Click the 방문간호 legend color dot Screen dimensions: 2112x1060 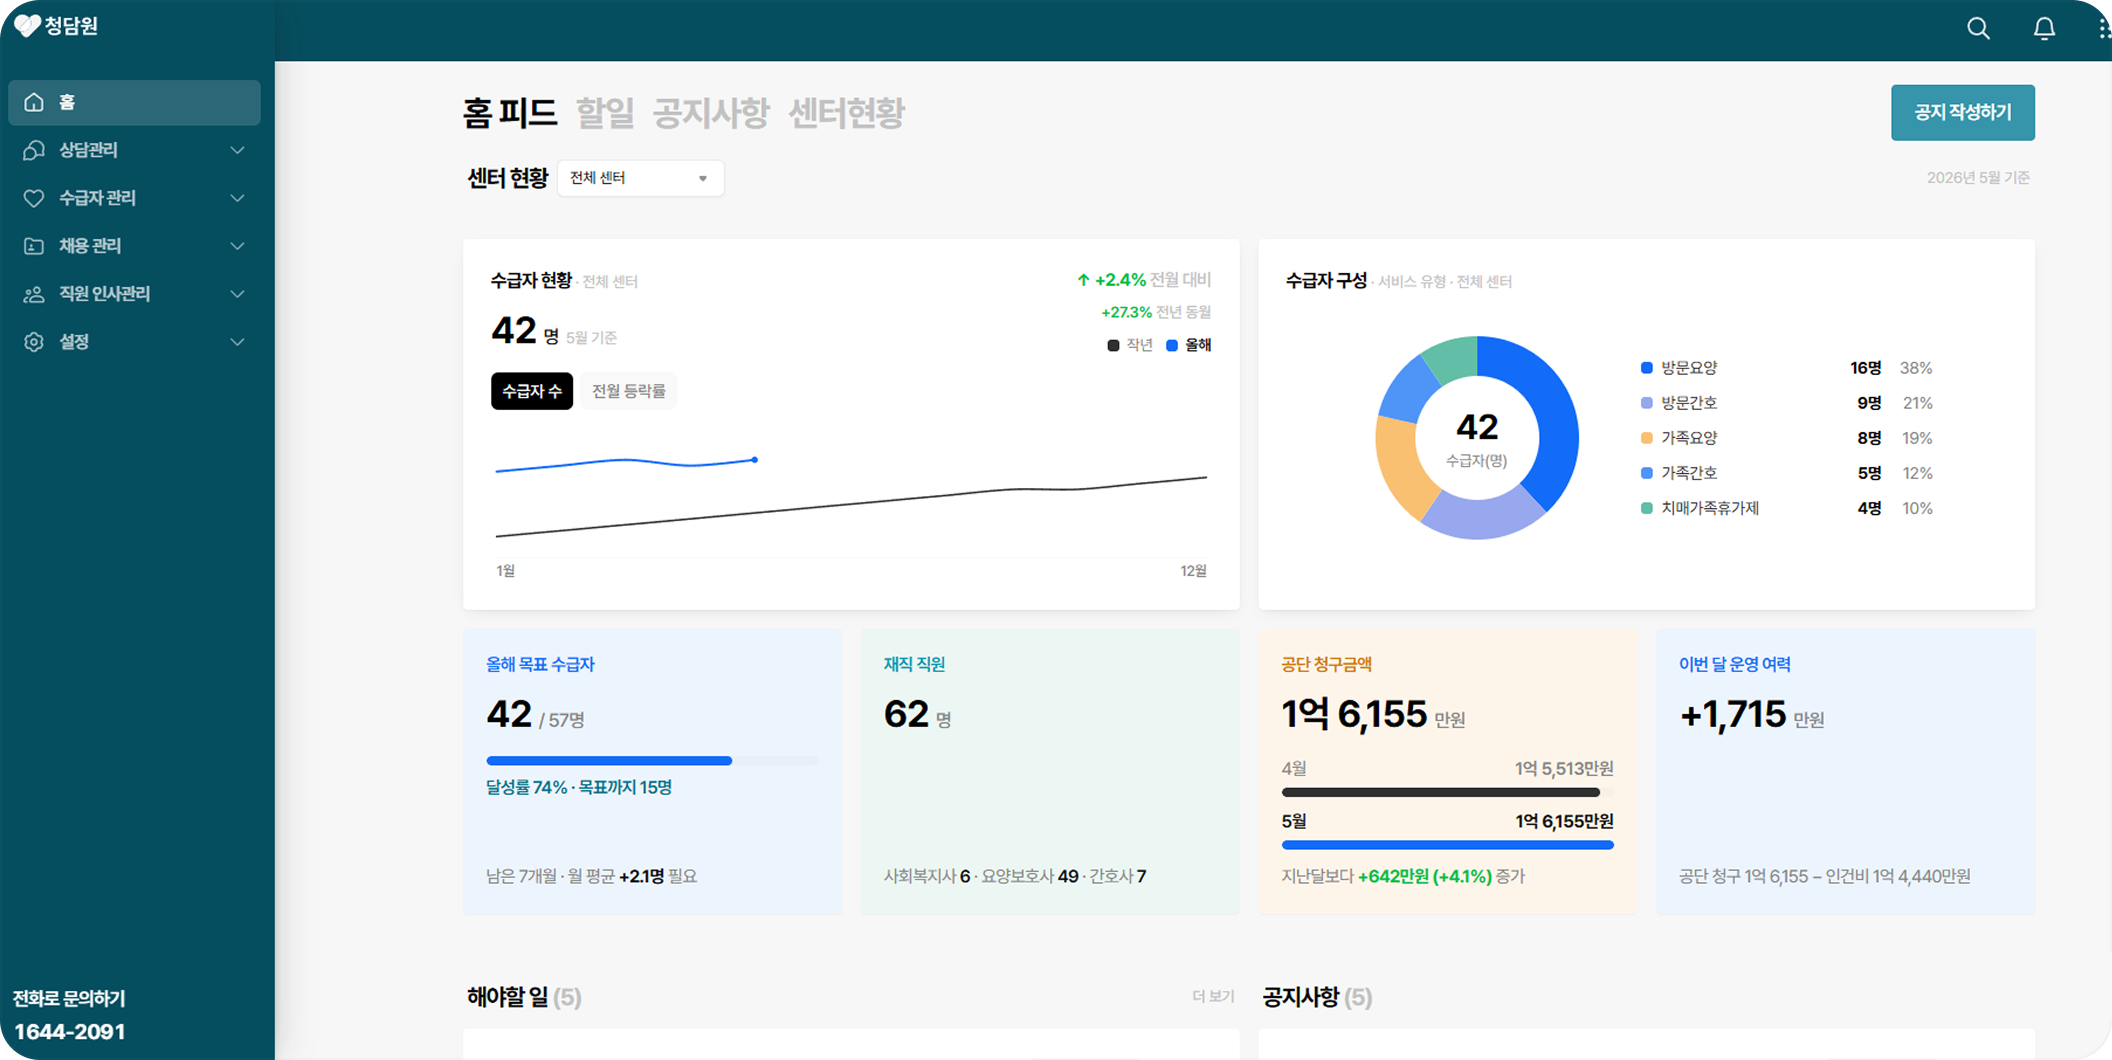1647,403
